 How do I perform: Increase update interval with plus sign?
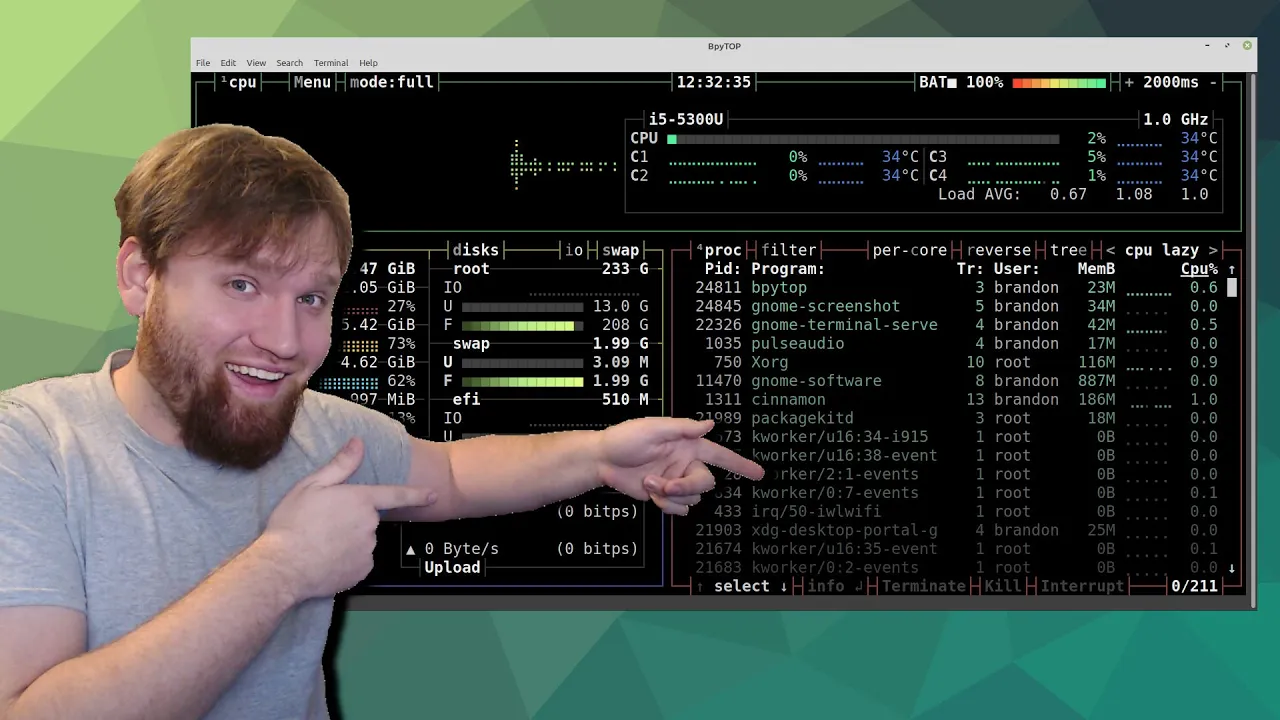point(1129,82)
